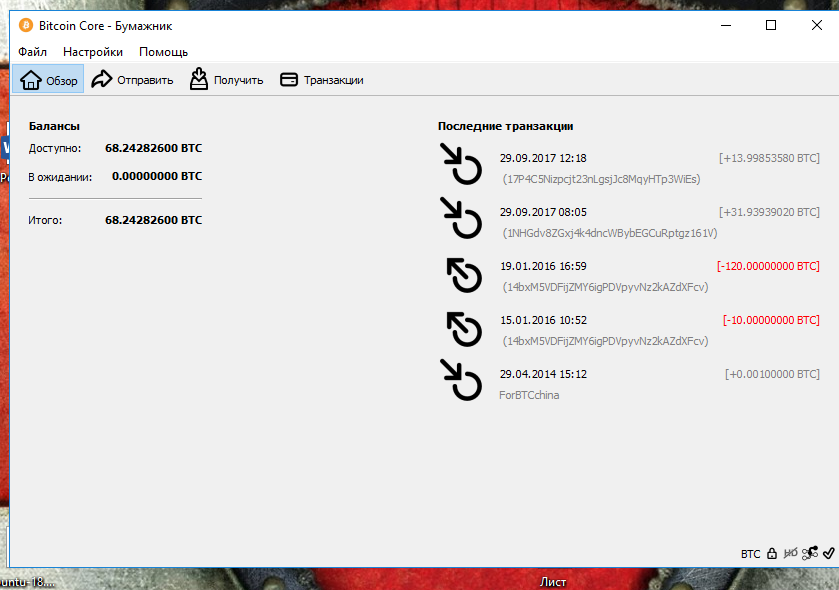Click the Итого total 68.24282600 BTC
The height and width of the screenshot is (590, 839).
point(154,220)
